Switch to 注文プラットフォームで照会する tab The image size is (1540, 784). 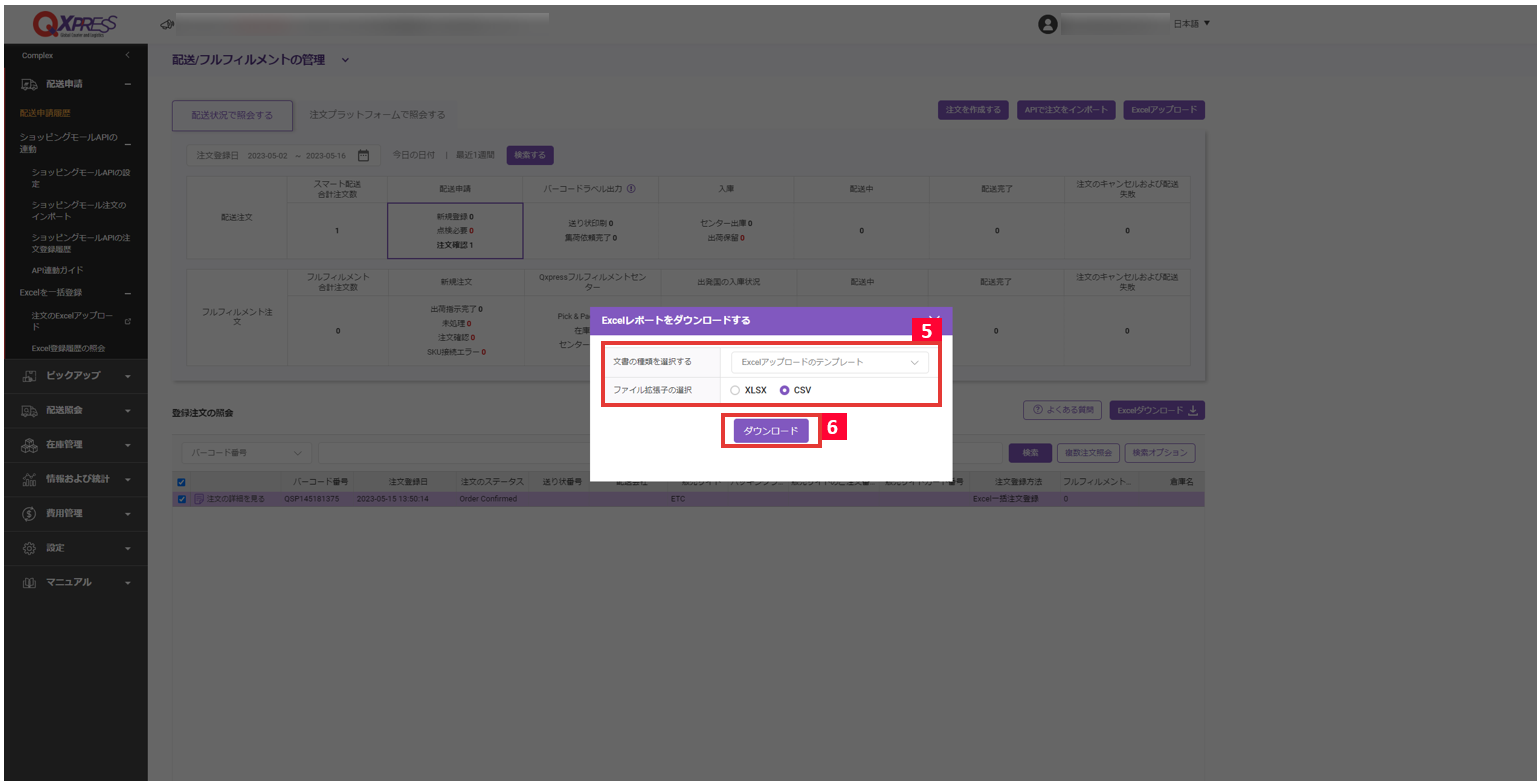[x=377, y=115]
